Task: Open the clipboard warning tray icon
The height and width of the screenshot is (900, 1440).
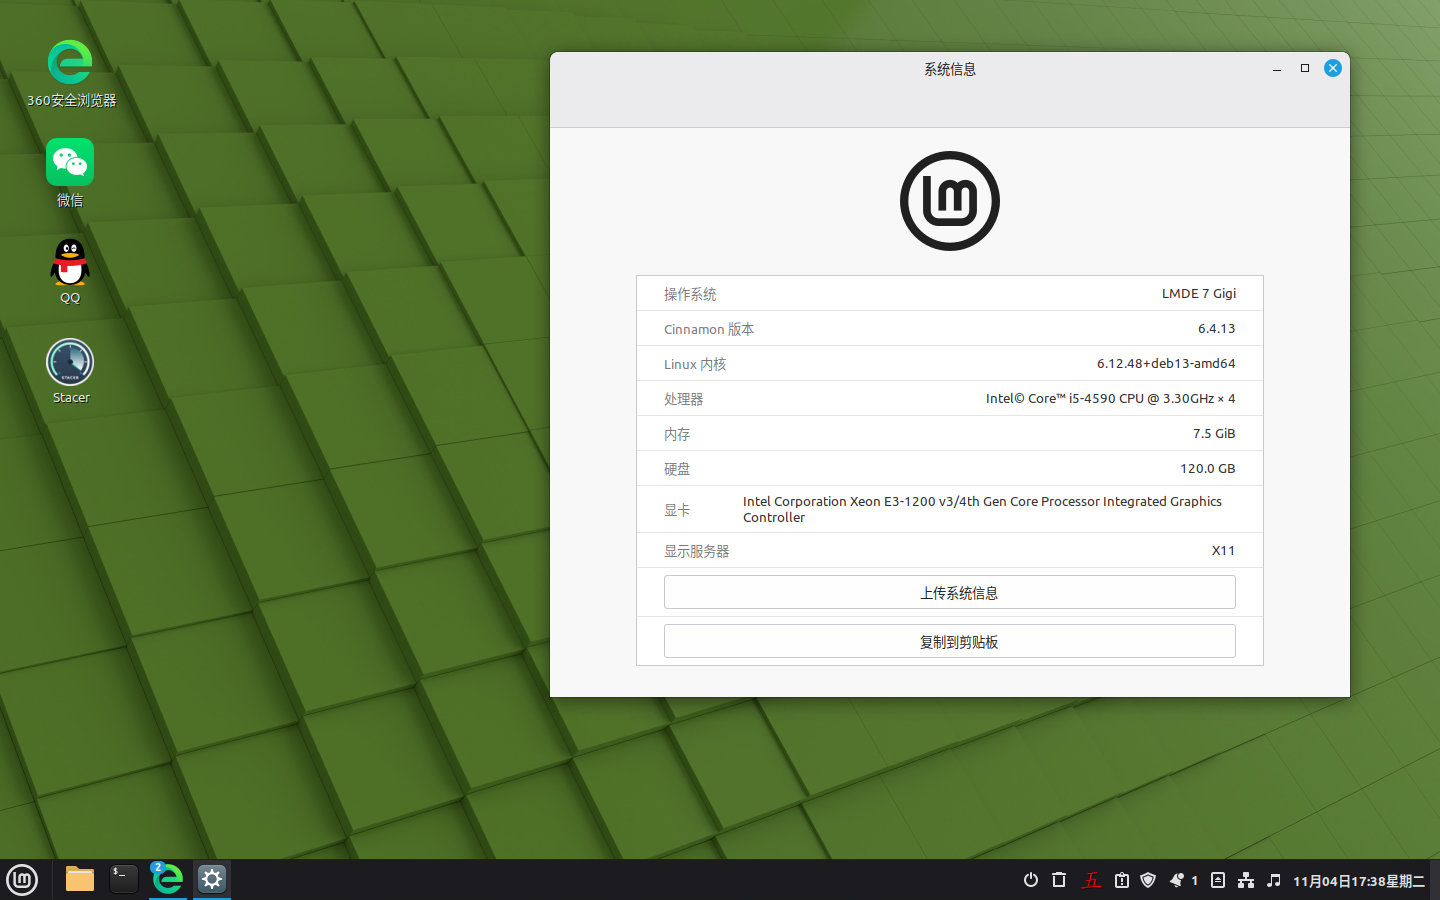Action: [x=1122, y=880]
